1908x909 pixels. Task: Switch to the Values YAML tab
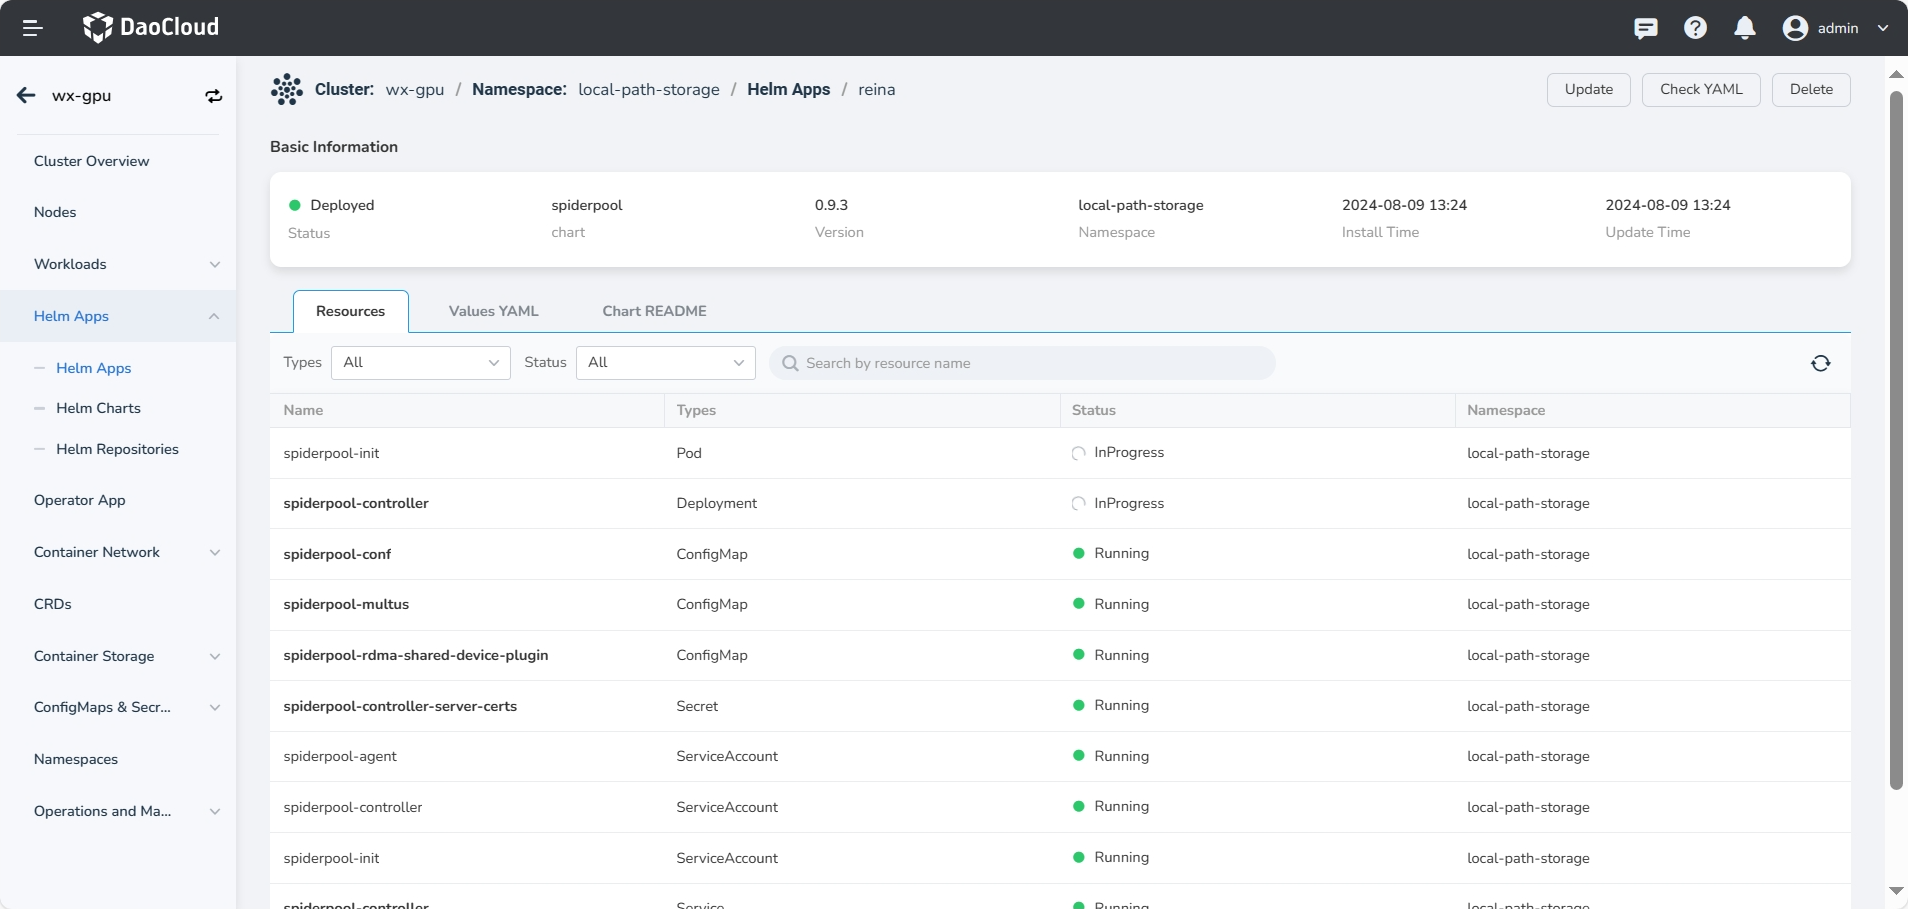493,311
